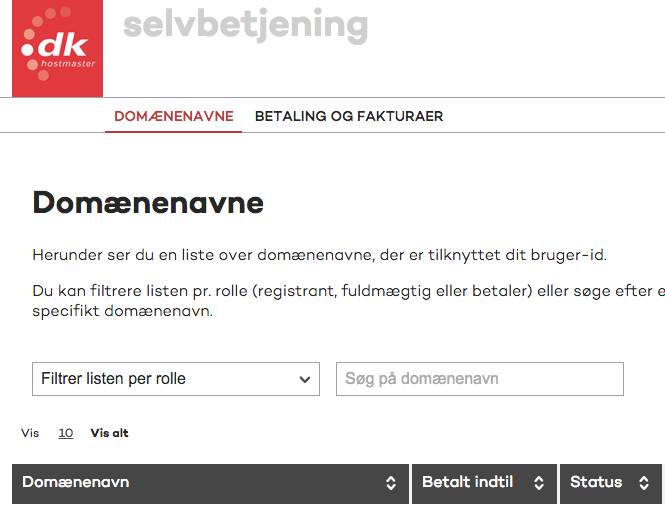Screen dimensions: 665x510
Task: Click the paragraph starting 'Du kan filtrere'
Action: tap(349, 301)
